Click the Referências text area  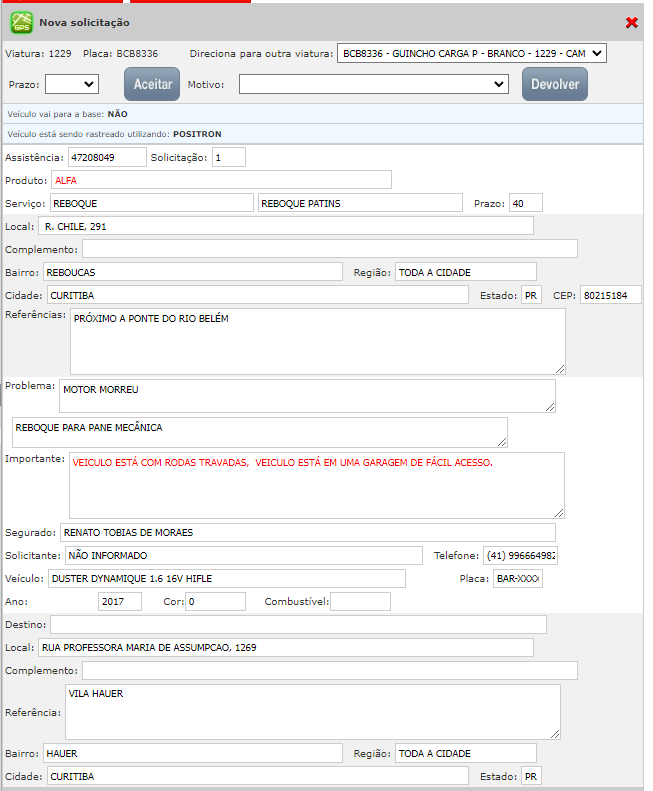[317, 340]
